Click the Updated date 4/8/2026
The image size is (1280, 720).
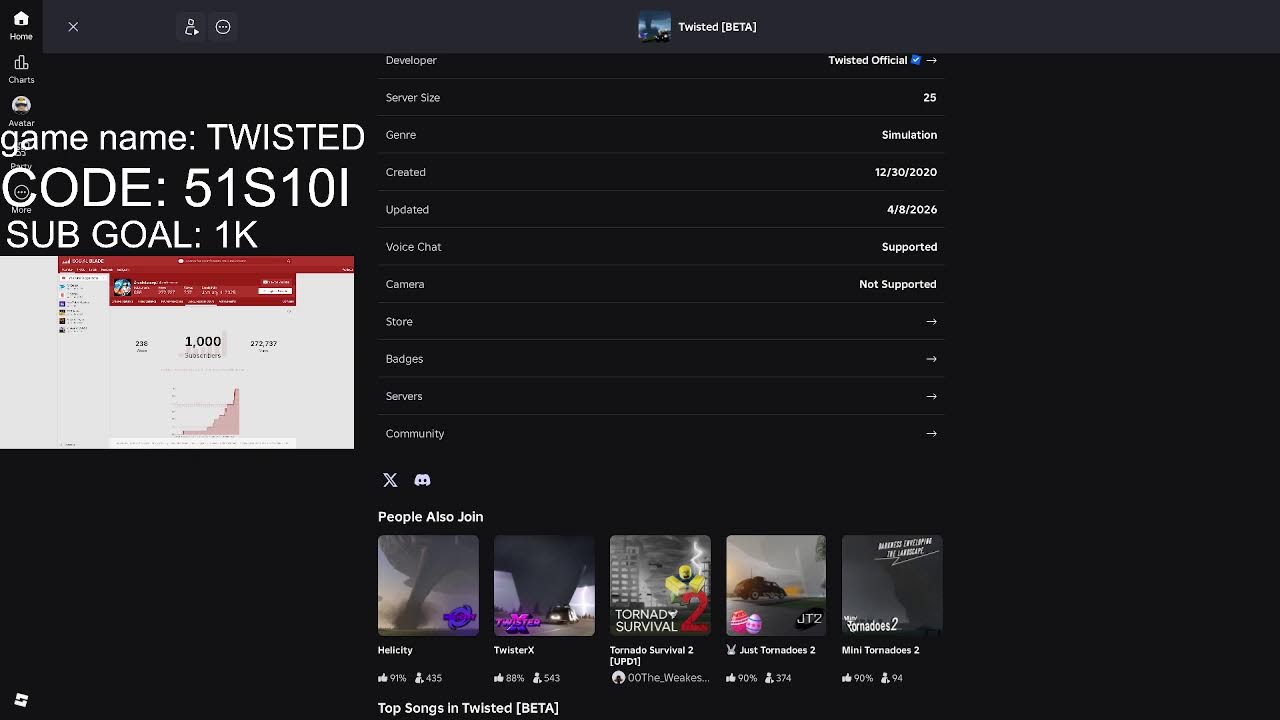click(x=912, y=209)
